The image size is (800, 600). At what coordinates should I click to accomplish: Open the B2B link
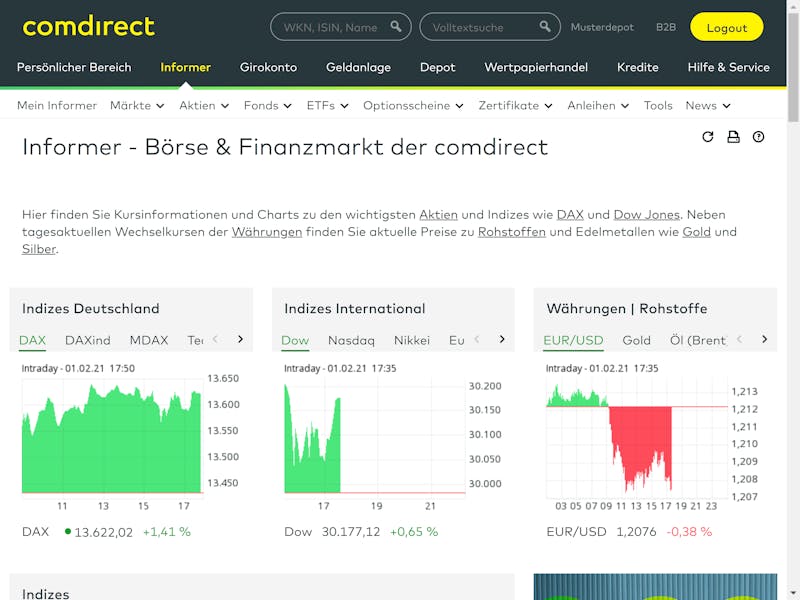pos(666,27)
